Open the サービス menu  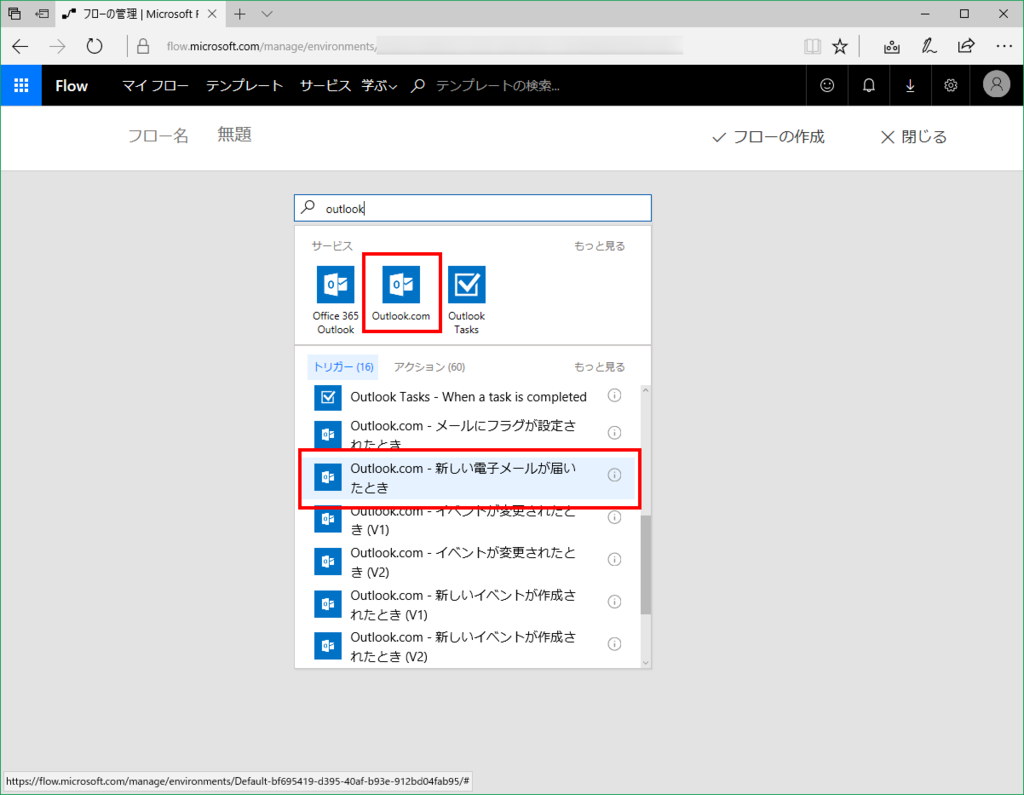coord(325,86)
